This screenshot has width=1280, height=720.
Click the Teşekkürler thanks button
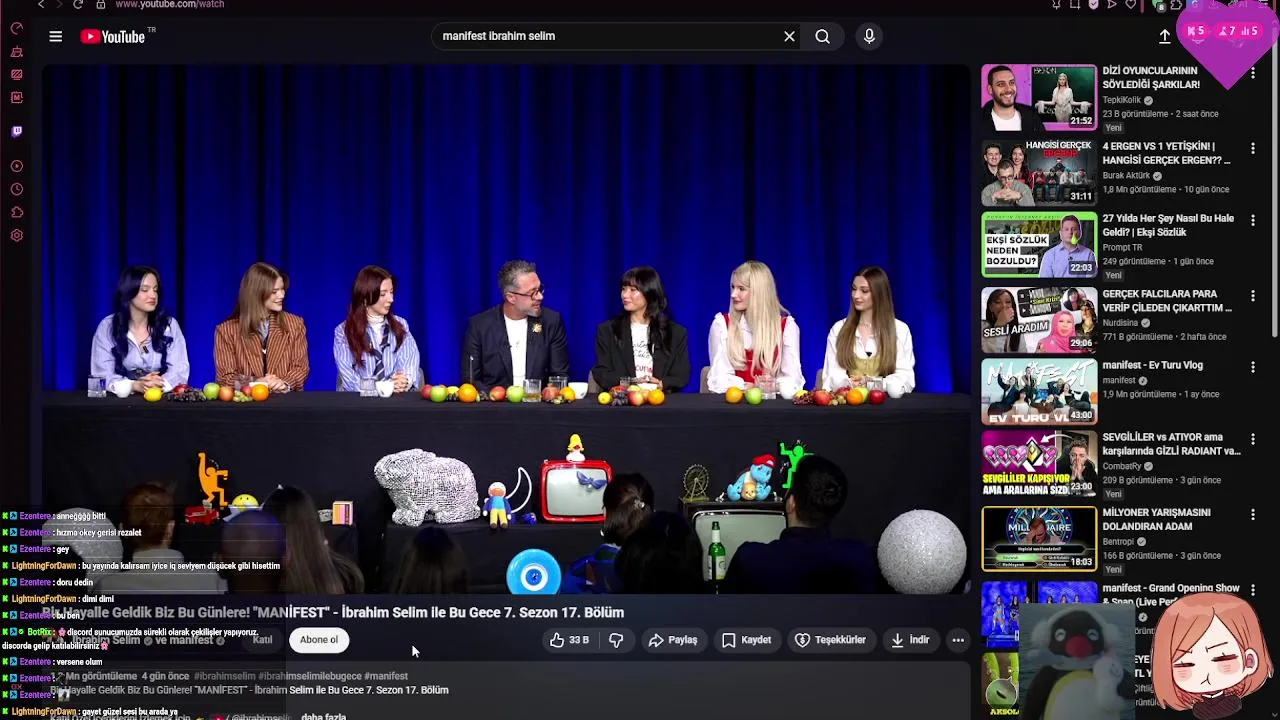coord(830,640)
